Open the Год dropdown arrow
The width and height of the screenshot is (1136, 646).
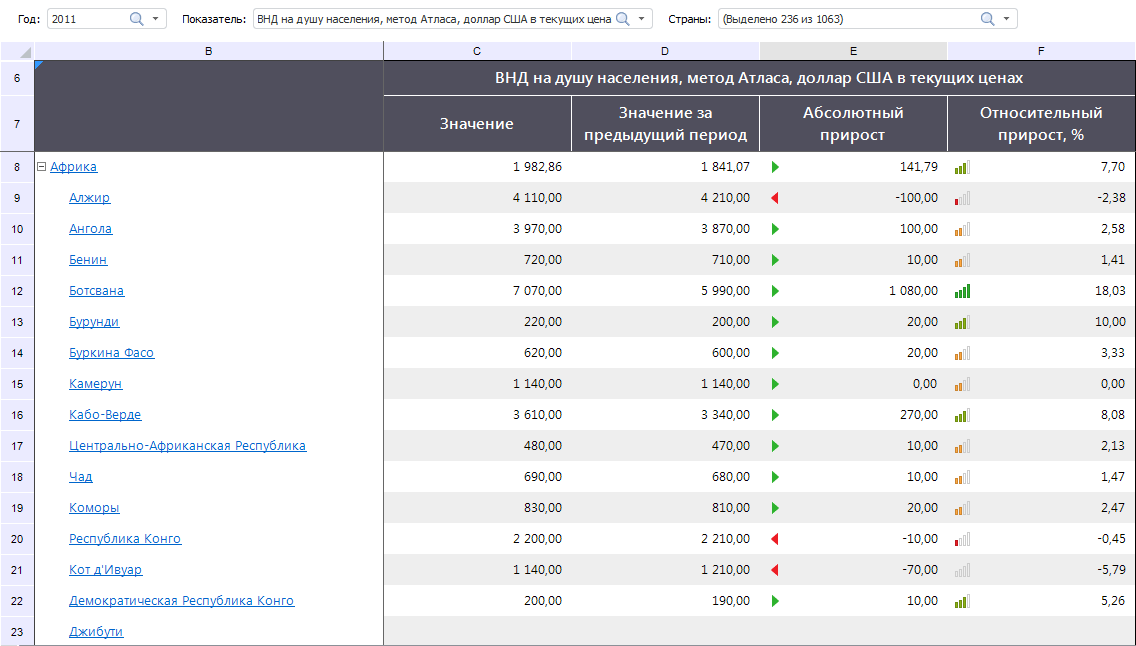pyautogui.click(x=155, y=19)
